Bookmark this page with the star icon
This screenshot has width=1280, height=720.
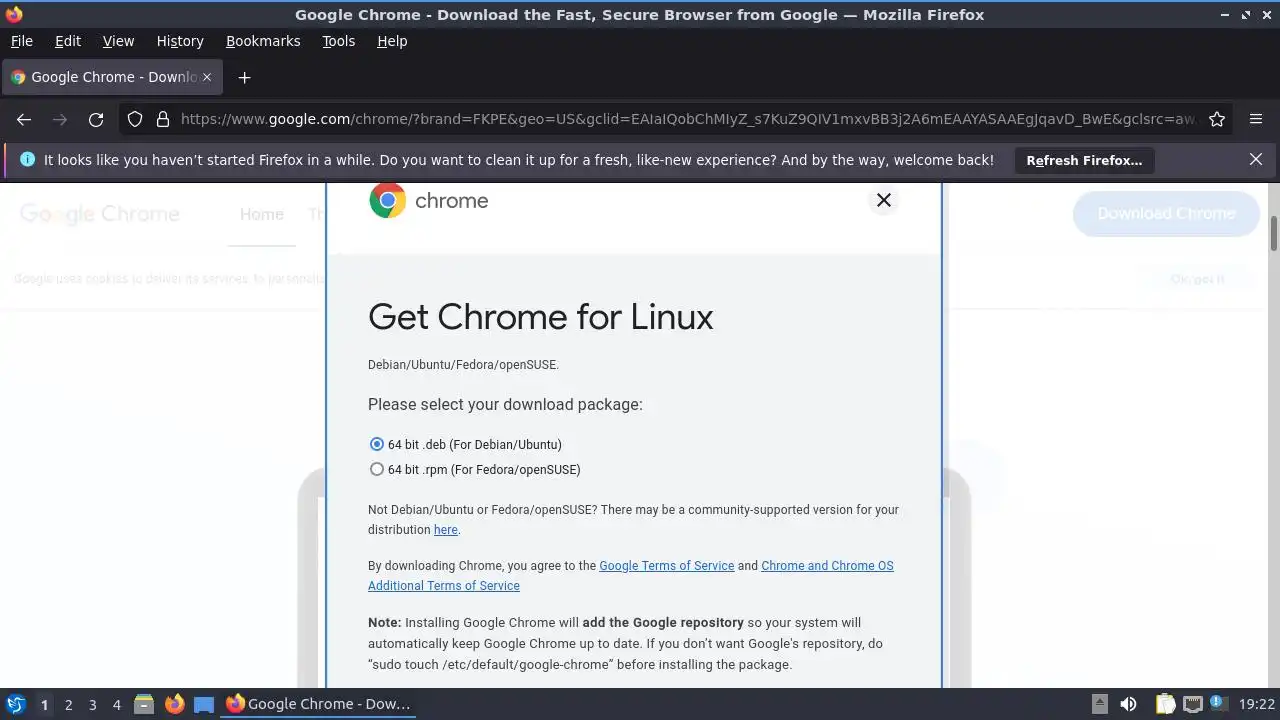[1217, 119]
